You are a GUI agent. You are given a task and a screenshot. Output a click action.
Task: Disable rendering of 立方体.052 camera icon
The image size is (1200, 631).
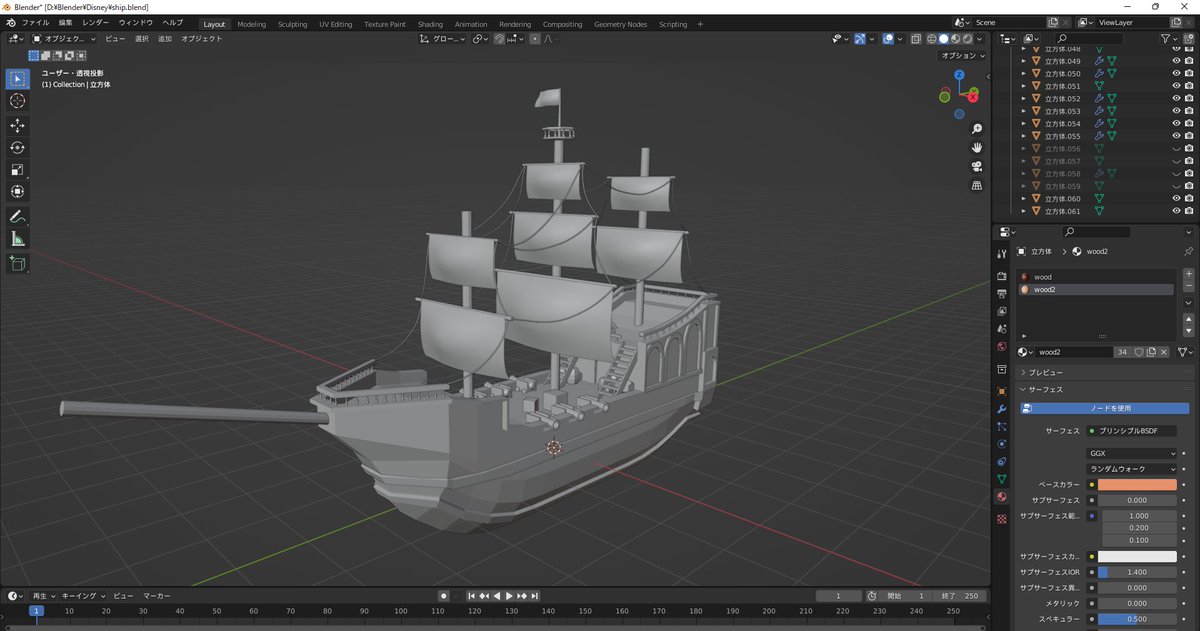coord(1189,98)
